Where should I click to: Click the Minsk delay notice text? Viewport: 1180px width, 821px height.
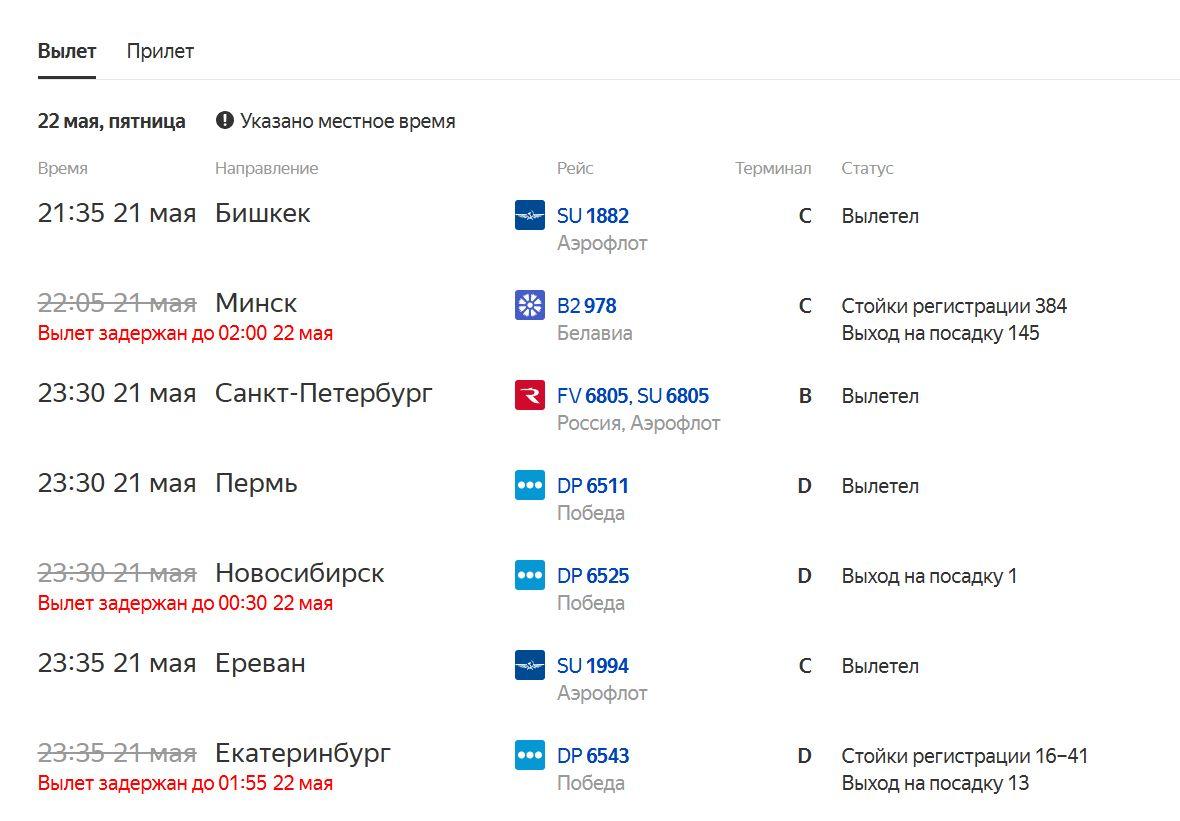[185, 333]
